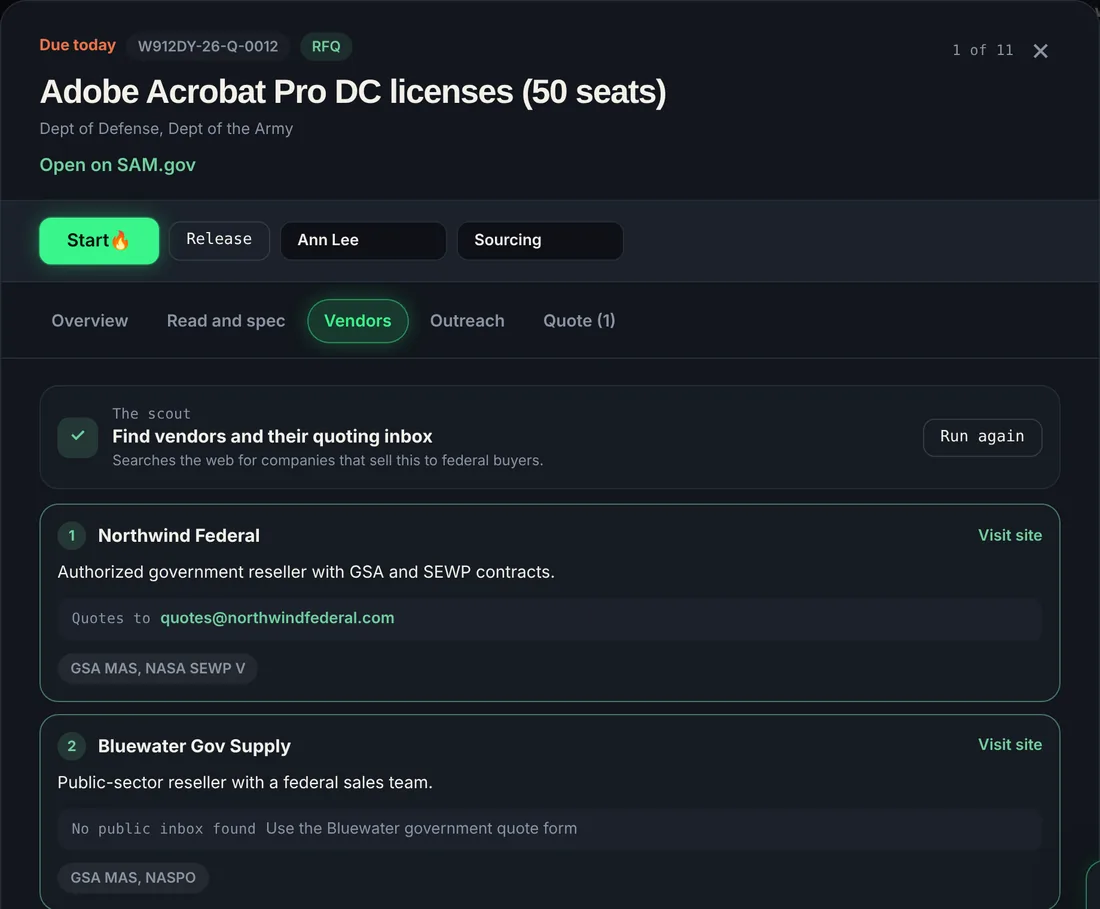Click Run again for the scout

982,437
